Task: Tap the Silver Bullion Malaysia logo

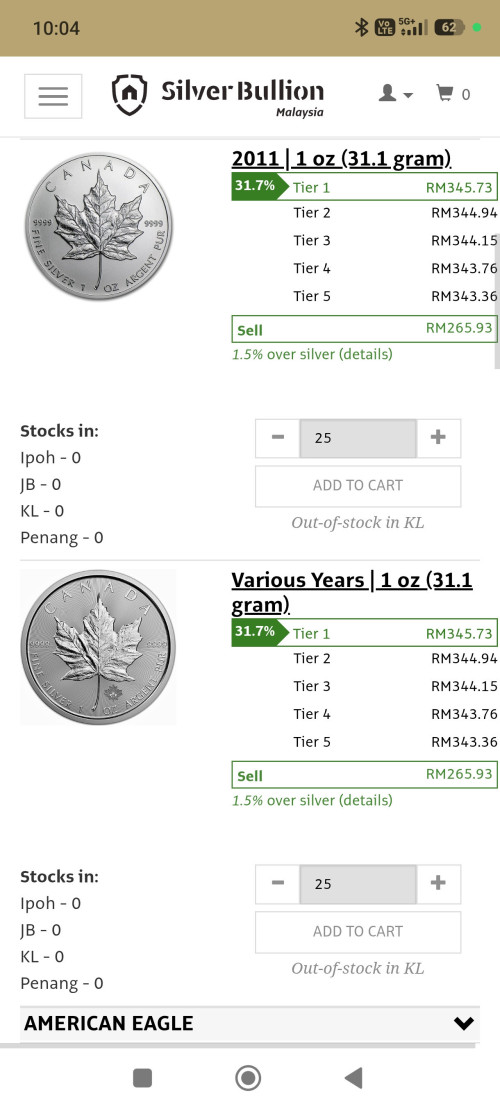Action: tap(218, 95)
